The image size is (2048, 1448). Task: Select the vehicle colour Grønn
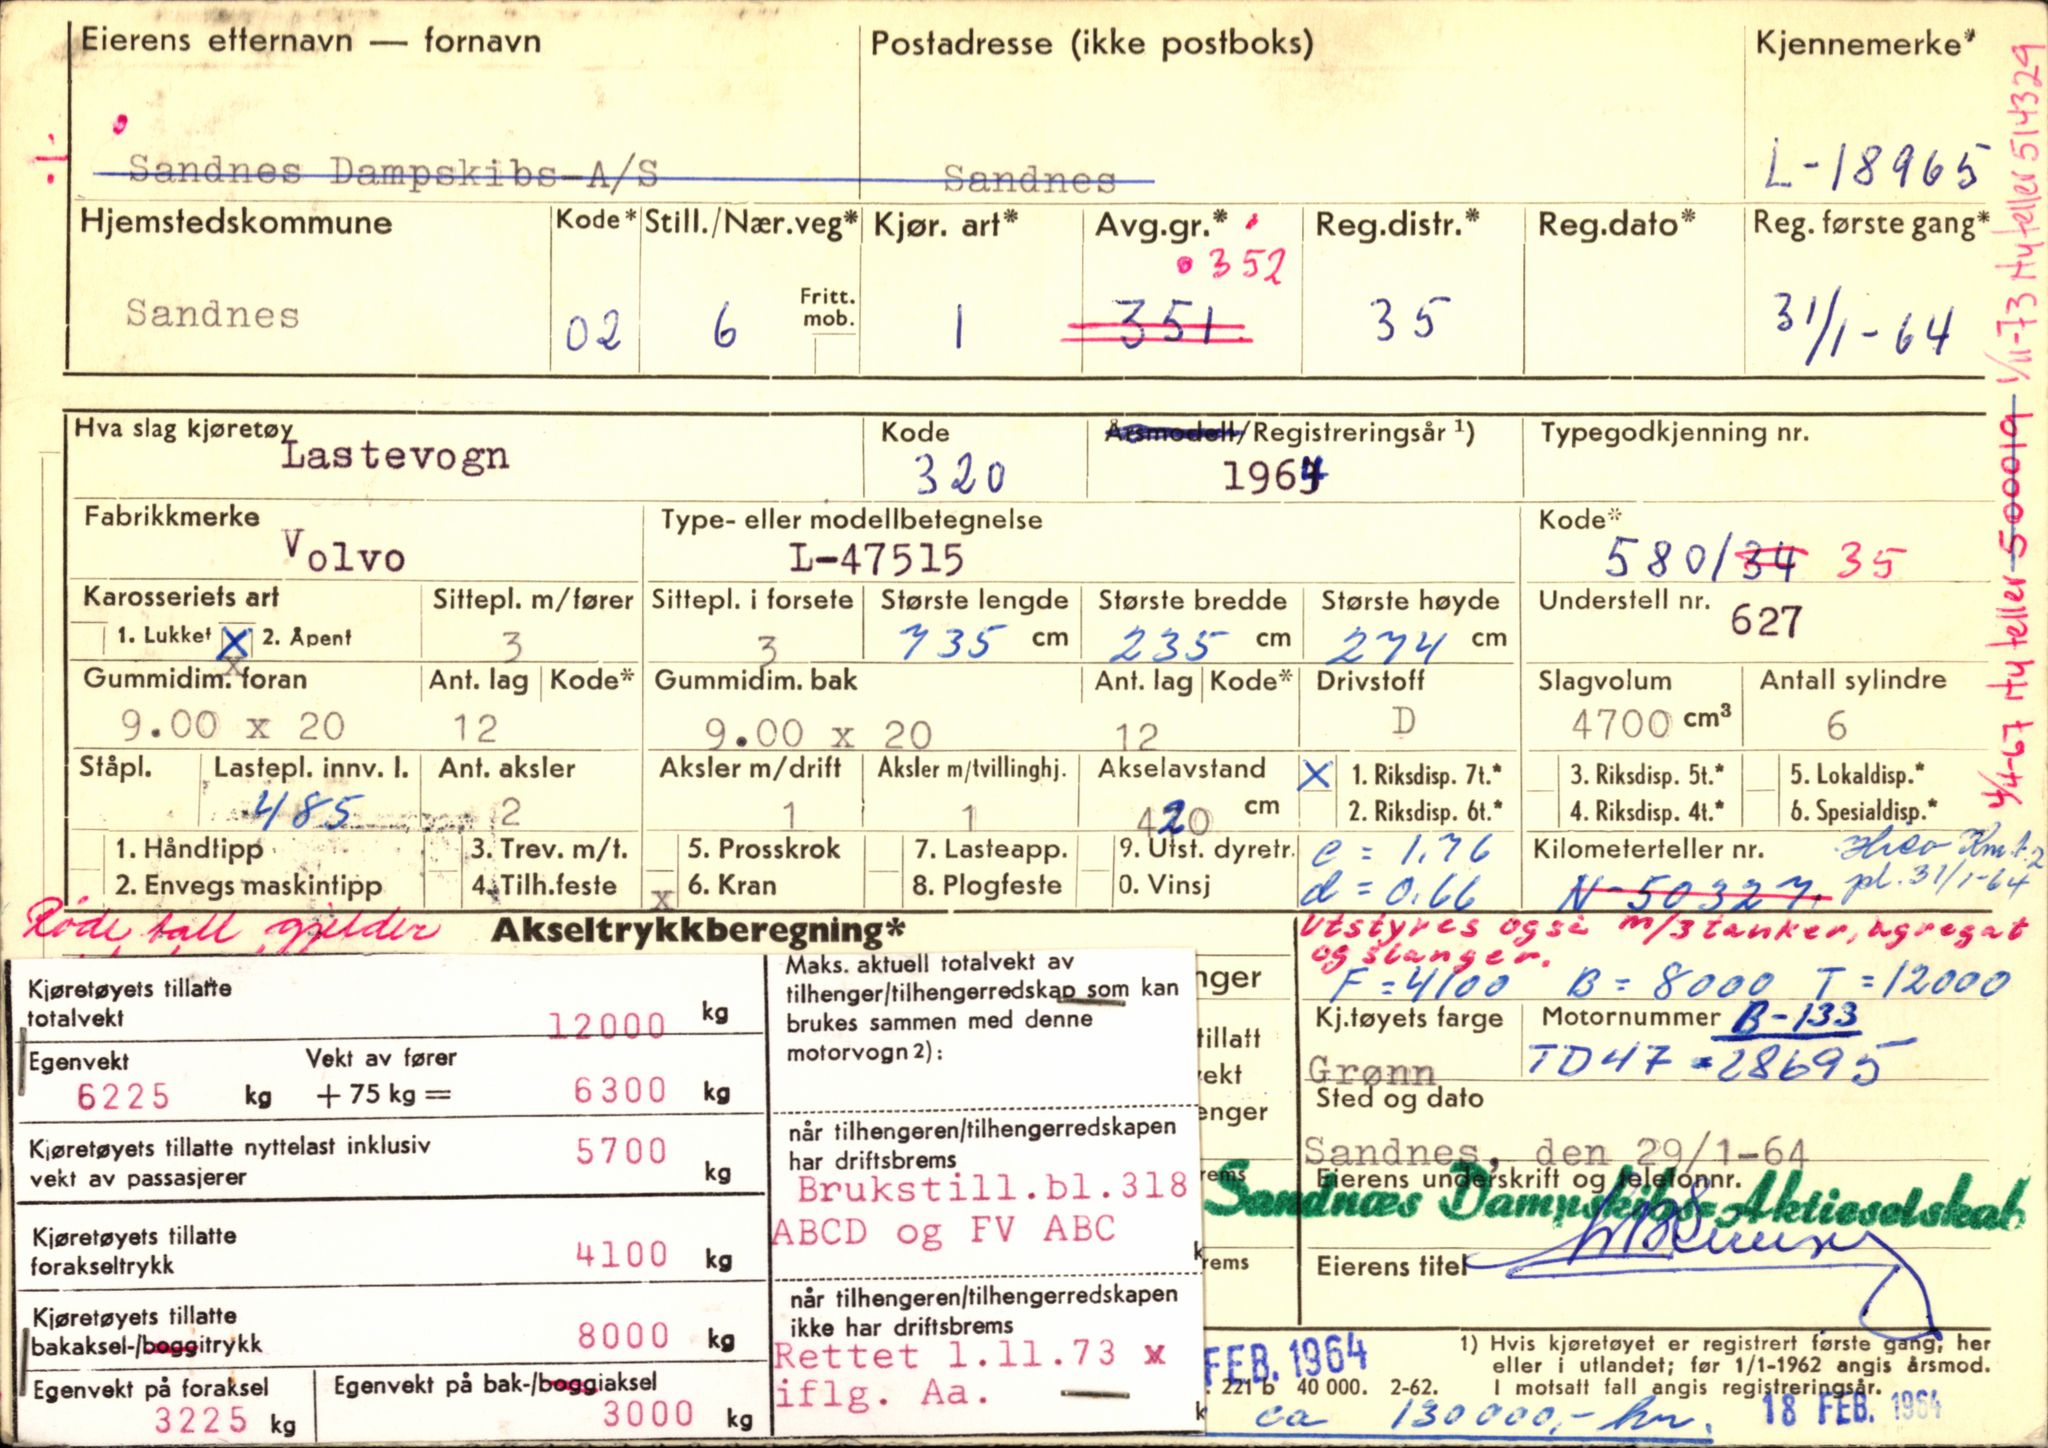(1371, 1072)
